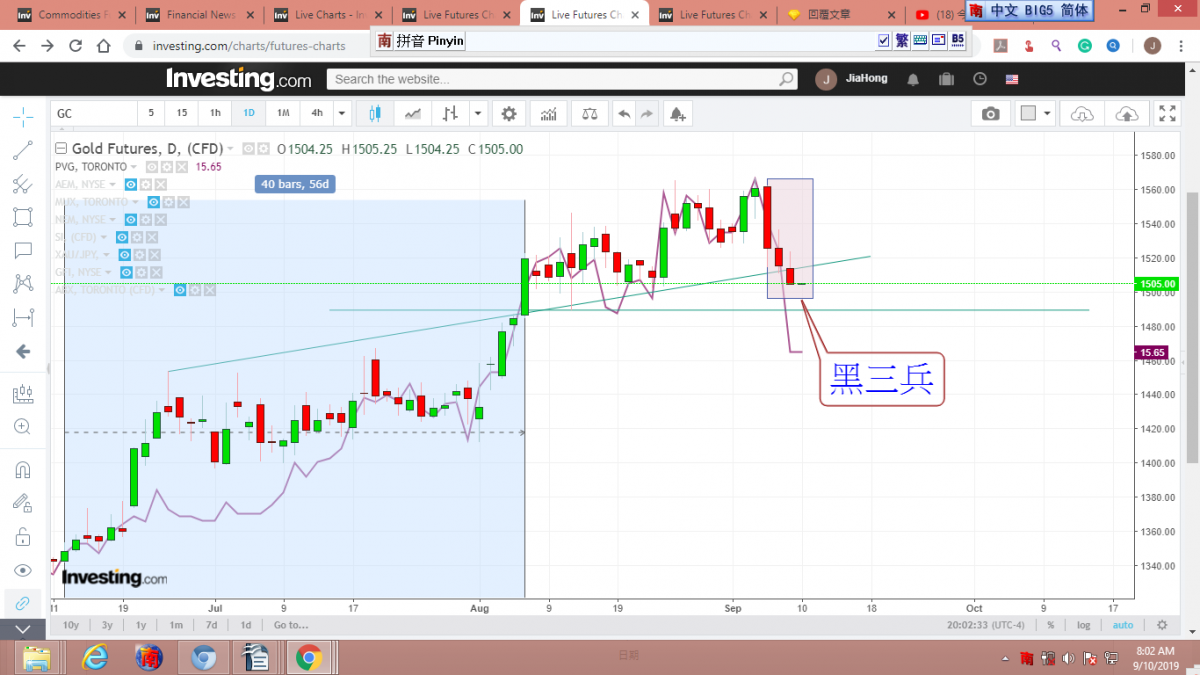Toggle the auto scale option
1200x675 pixels.
click(x=1123, y=625)
